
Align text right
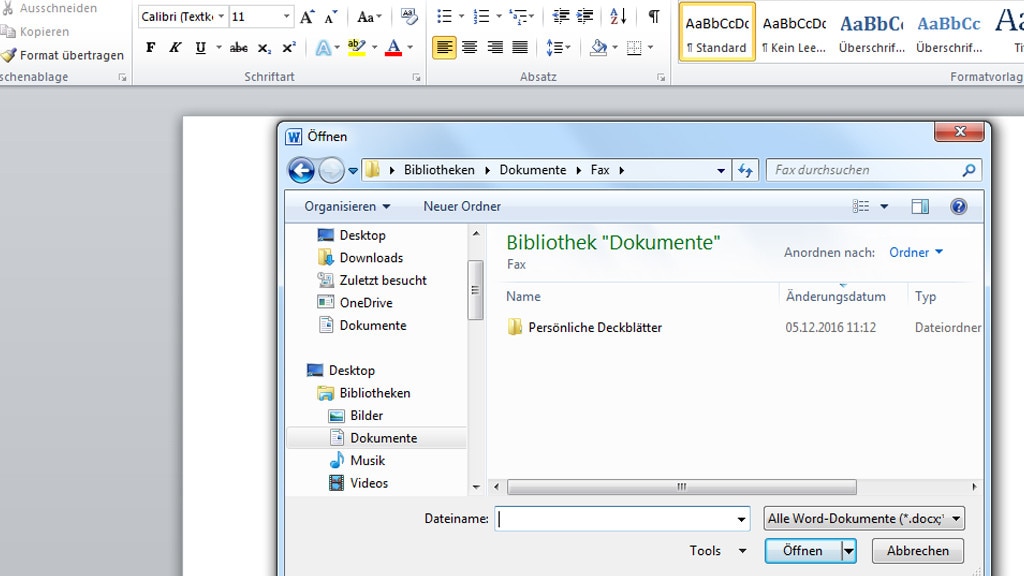coord(495,48)
